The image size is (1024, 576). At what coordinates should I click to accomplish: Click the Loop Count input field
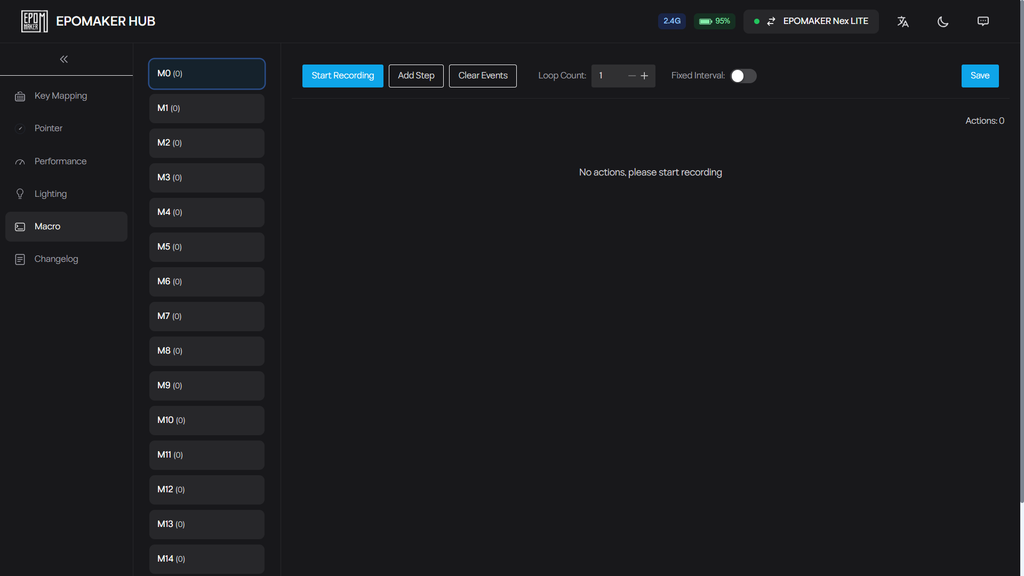click(609, 76)
